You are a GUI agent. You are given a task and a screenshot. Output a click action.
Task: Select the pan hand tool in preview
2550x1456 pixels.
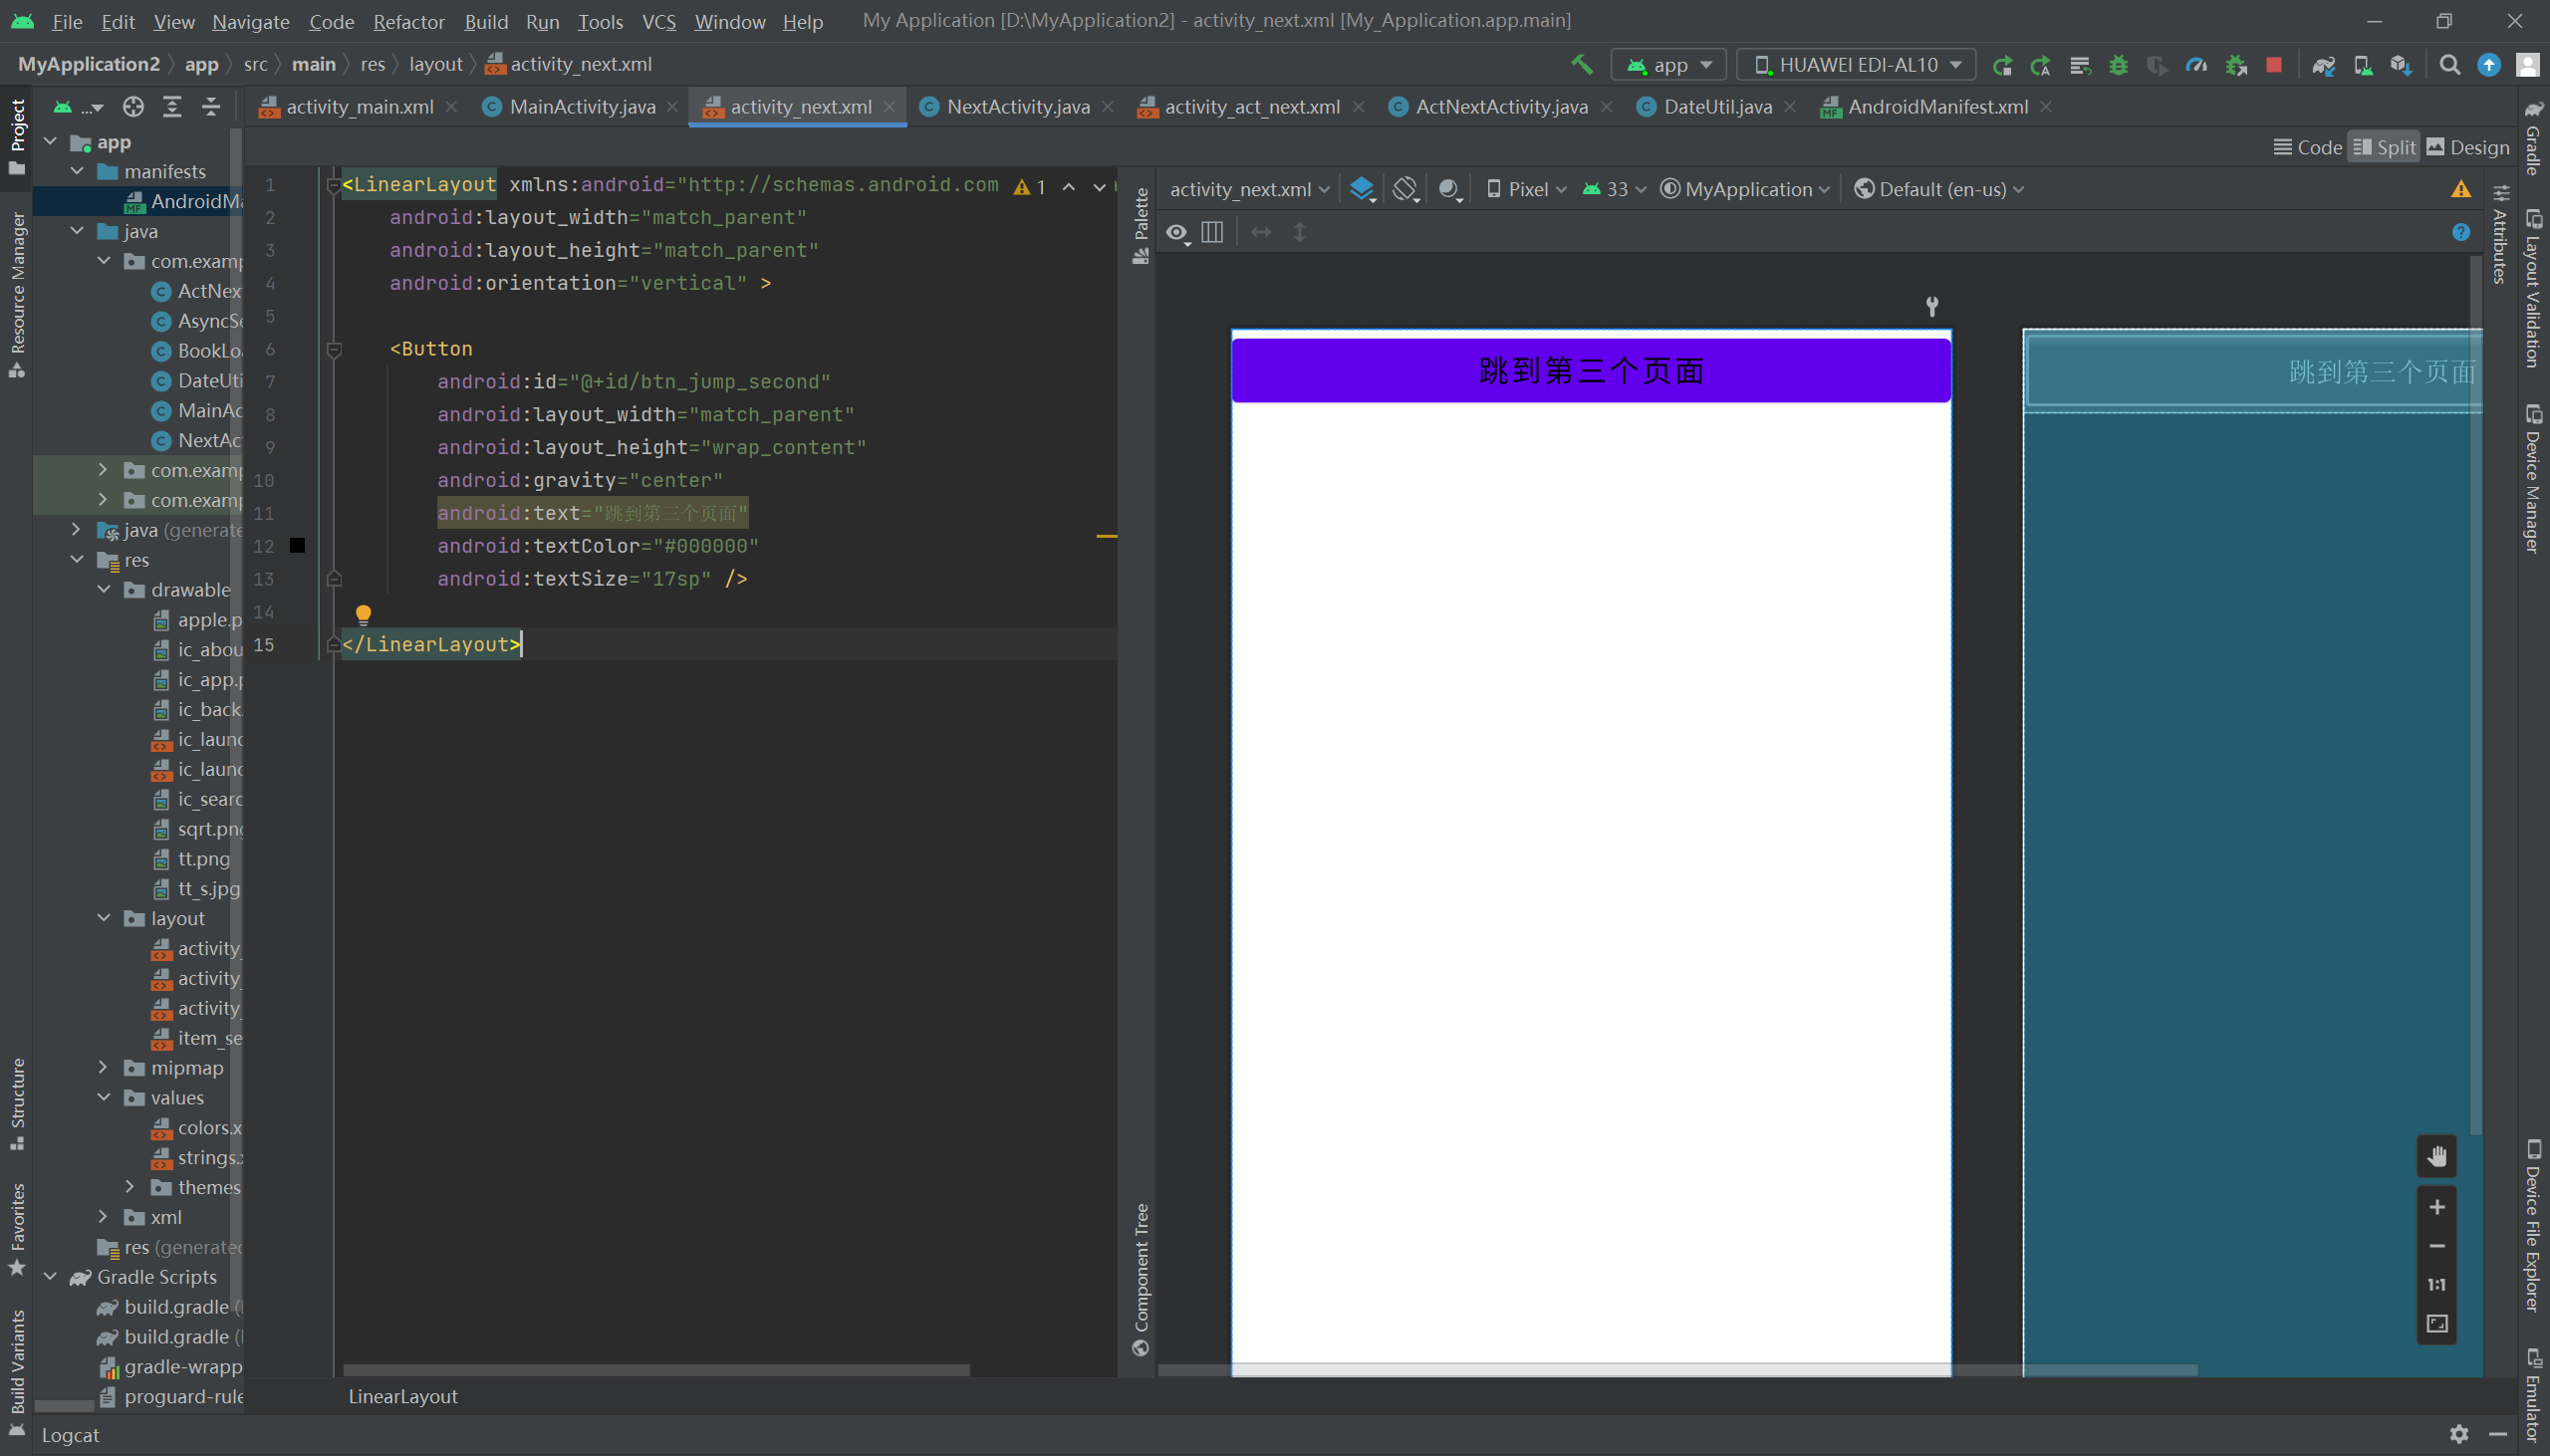point(2437,1156)
